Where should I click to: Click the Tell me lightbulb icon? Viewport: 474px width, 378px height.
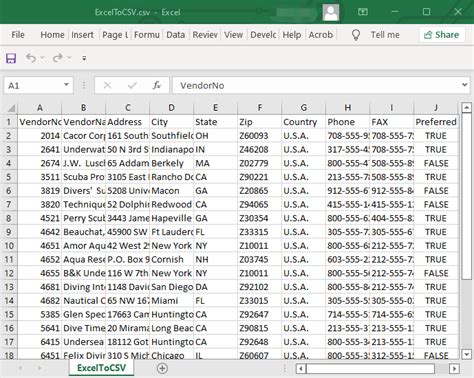[356, 35]
